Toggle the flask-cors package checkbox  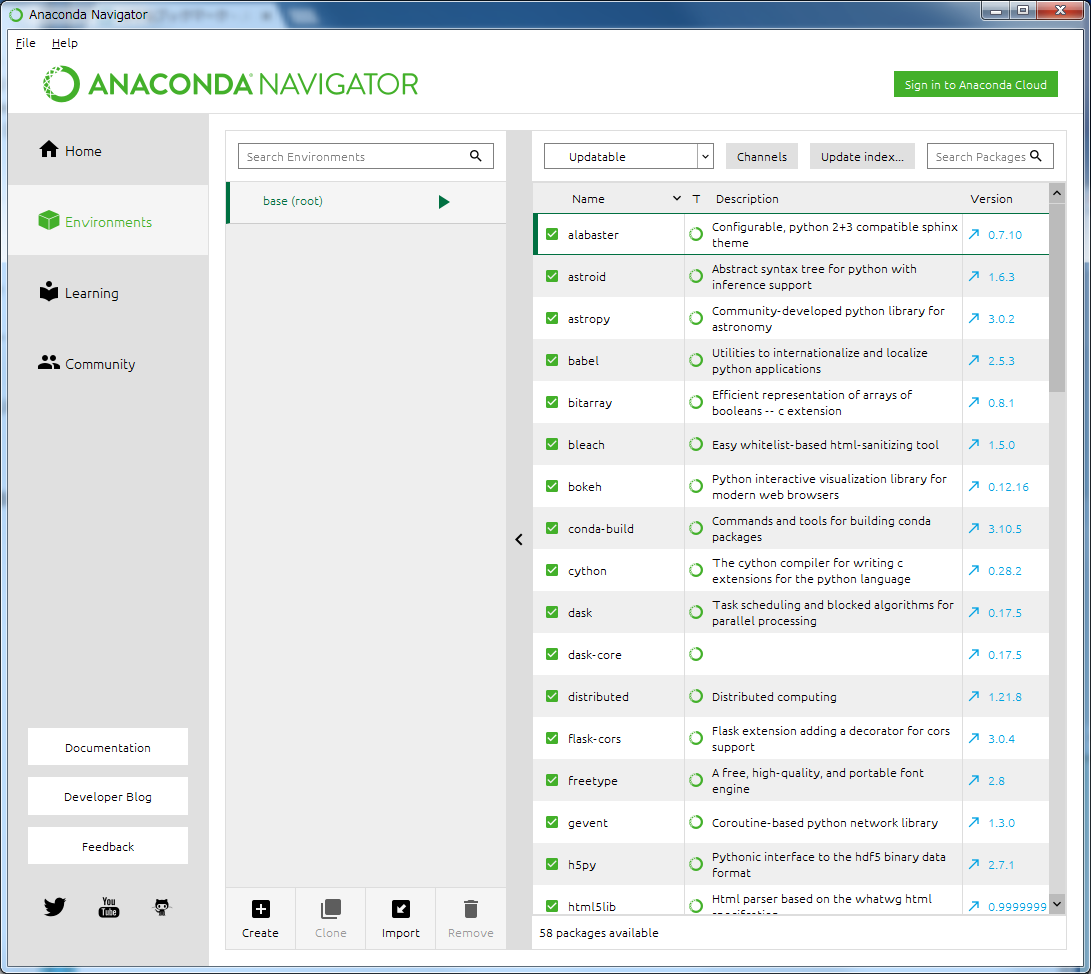point(552,738)
